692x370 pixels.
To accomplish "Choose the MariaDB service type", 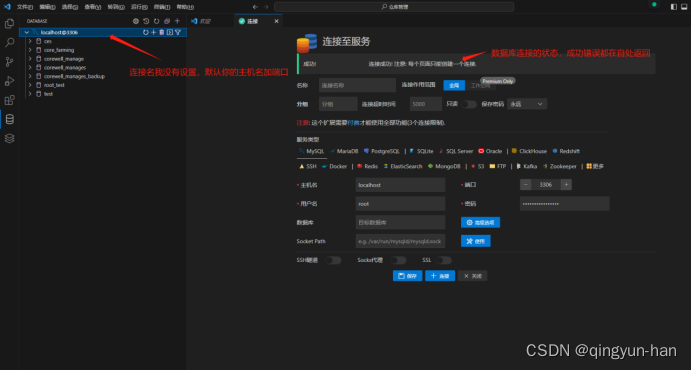I will click(344, 151).
